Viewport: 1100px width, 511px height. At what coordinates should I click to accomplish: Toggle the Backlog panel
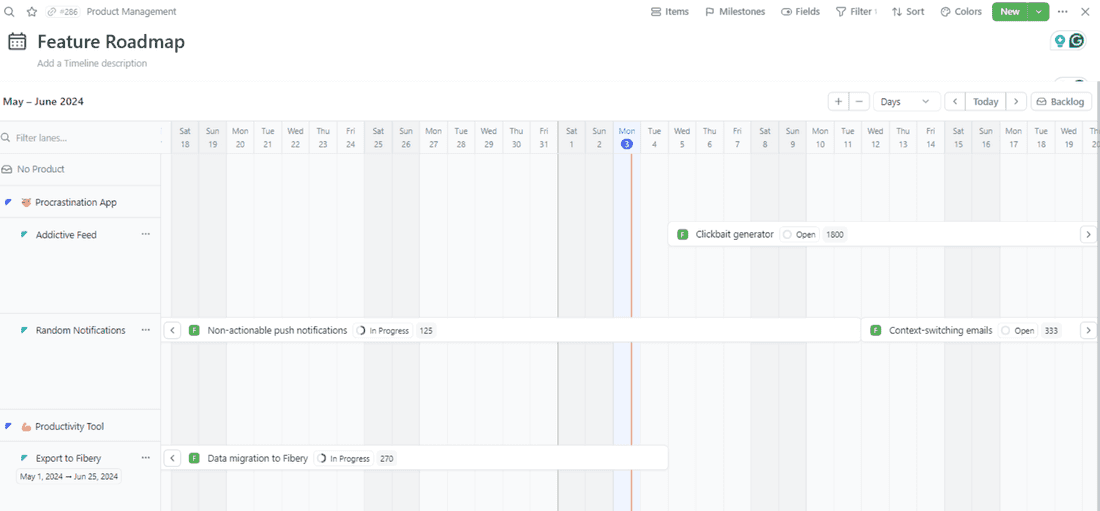click(x=1060, y=102)
